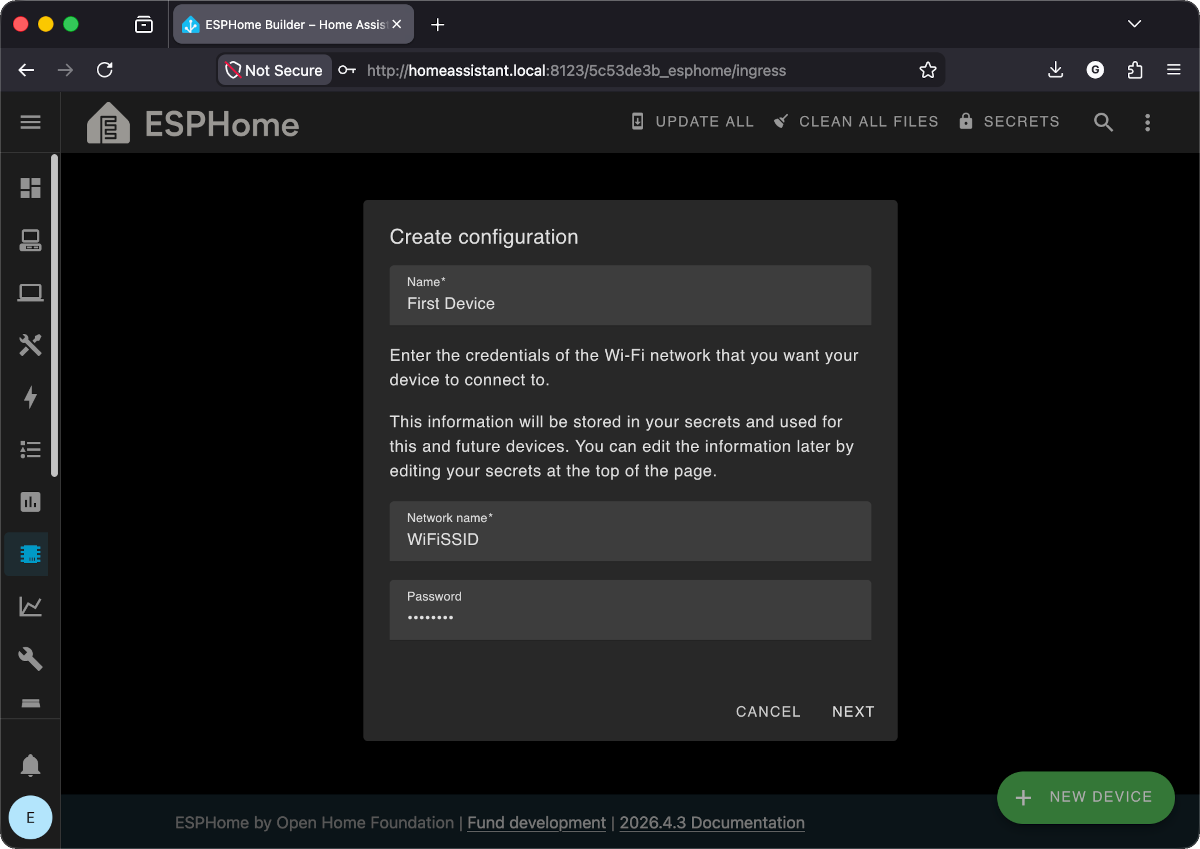Open the ESPHome three-dot overflow menu
Image resolution: width=1200 pixels, height=849 pixels.
click(x=1147, y=122)
